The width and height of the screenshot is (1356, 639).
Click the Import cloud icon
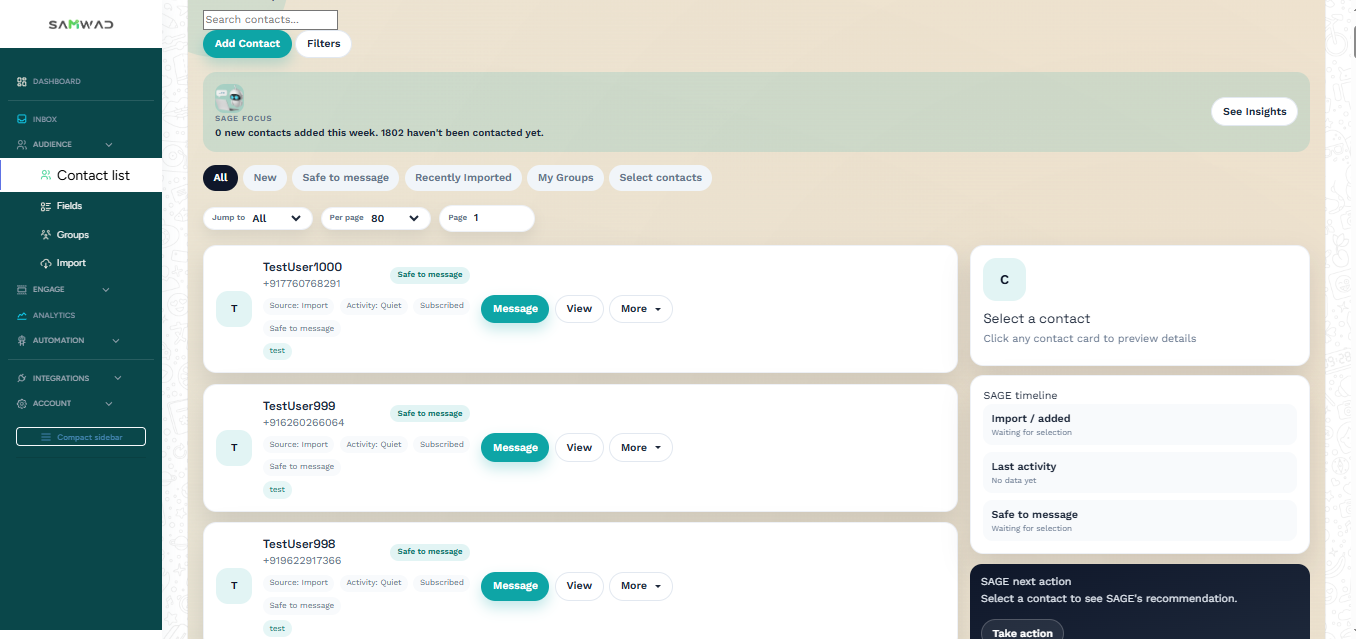click(46, 263)
